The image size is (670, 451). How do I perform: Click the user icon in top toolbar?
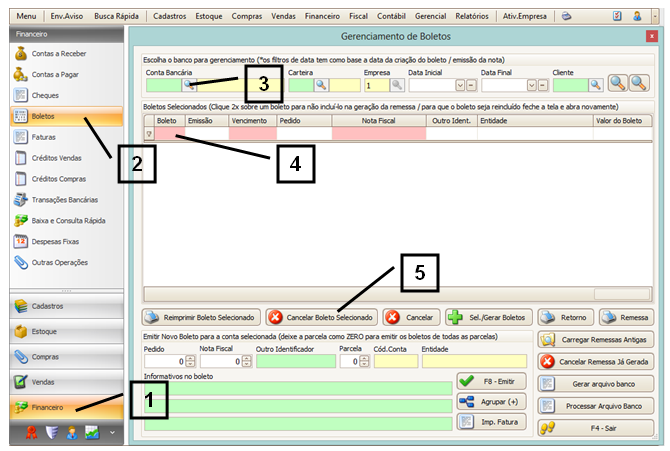[637, 16]
